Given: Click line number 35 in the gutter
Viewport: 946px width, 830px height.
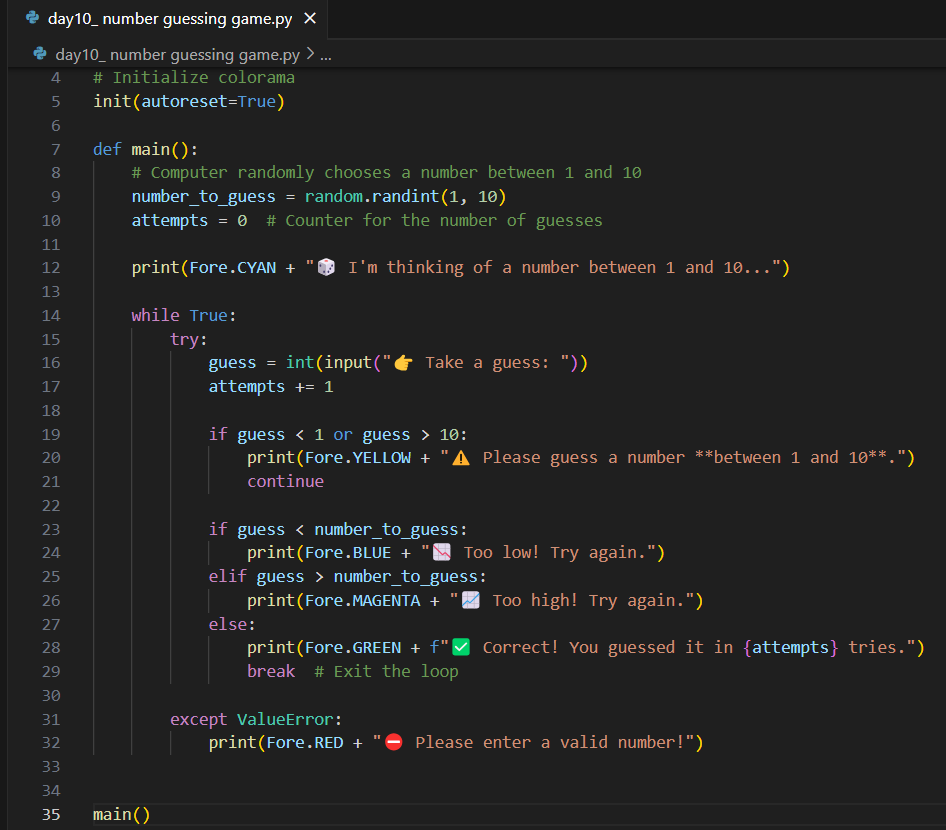Looking at the screenshot, I should pos(51,814).
